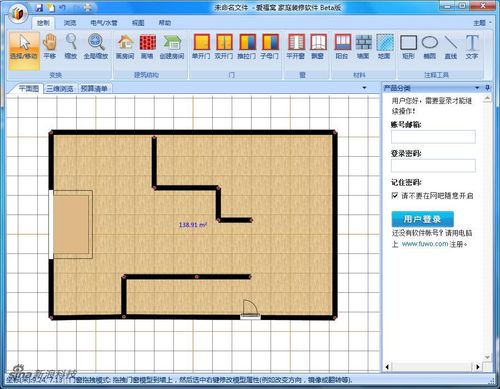This screenshot has height=389, width=500.
Task: Click the Undo arrow in quick access bar
Action: 63,8
